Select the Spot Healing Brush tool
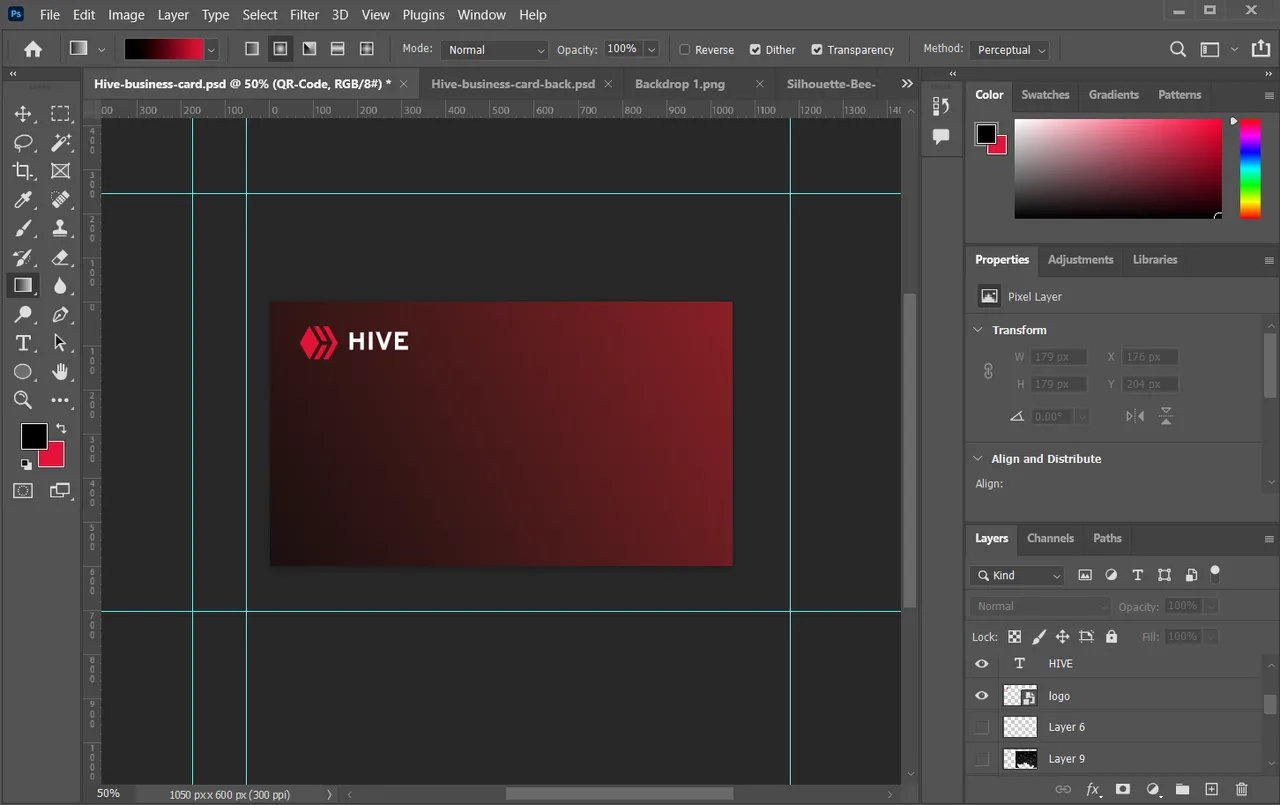1280x805 pixels. (61, 199)
